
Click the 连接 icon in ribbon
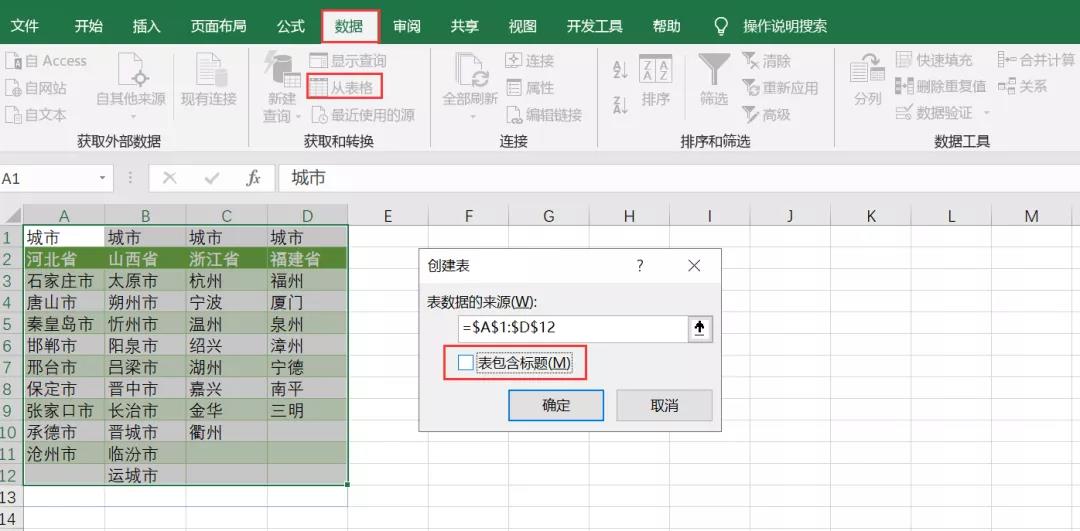[x=514, y=61]
